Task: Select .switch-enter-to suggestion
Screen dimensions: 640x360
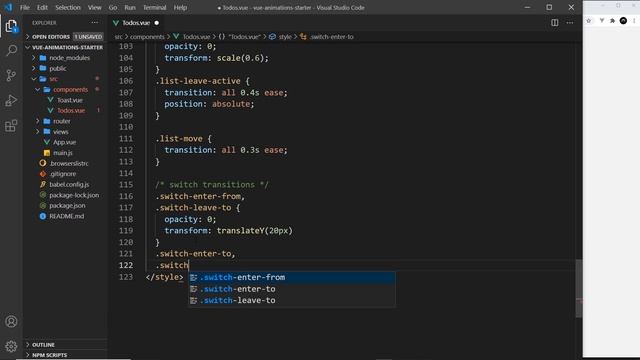Action: click(x=291, y=289)
